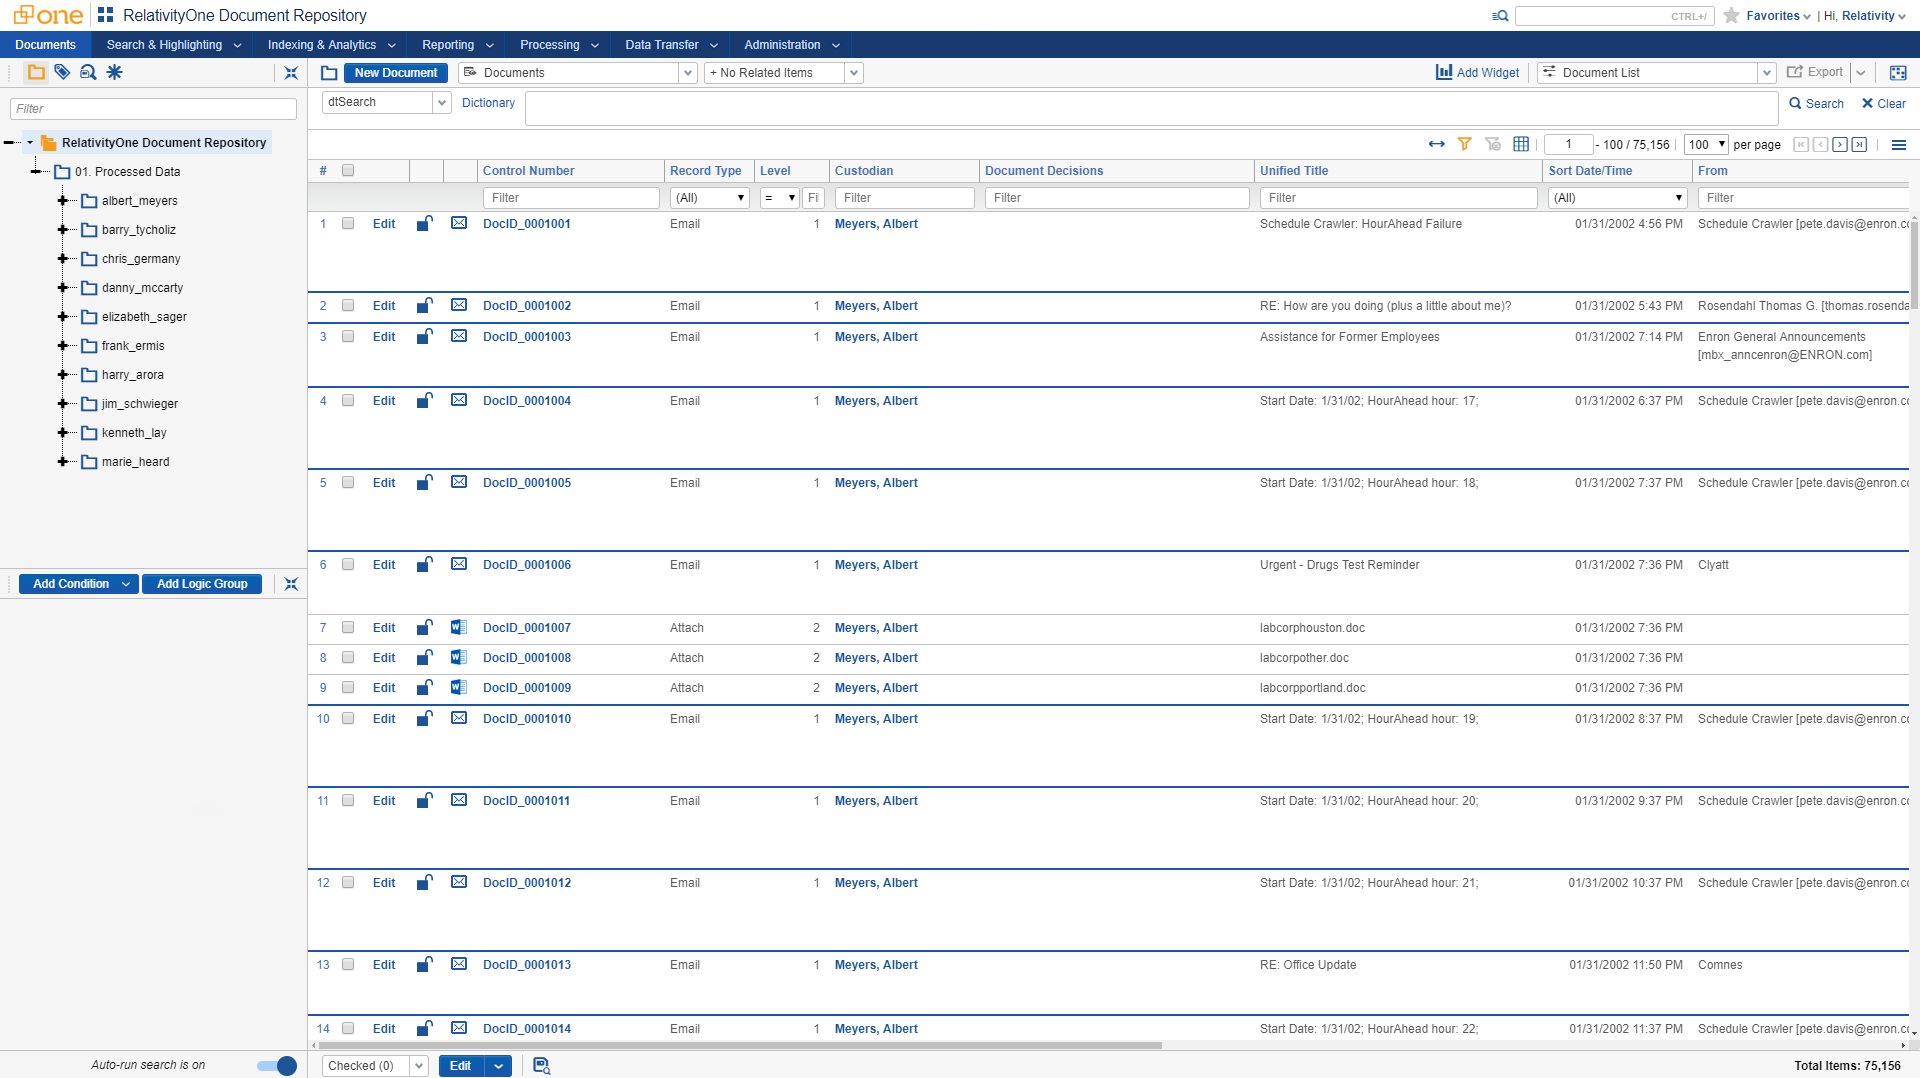The width and height of the screenshot is (1920, 1078).
Task: Toggle the column filter funnel icon
Action: 1465,144
